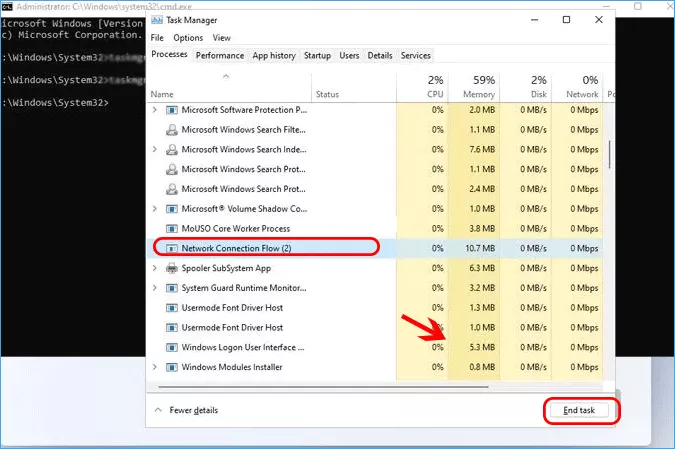Click the 3.8 MB memory value
The width and height of the screenshot is (675, 449).
point(482,229)
